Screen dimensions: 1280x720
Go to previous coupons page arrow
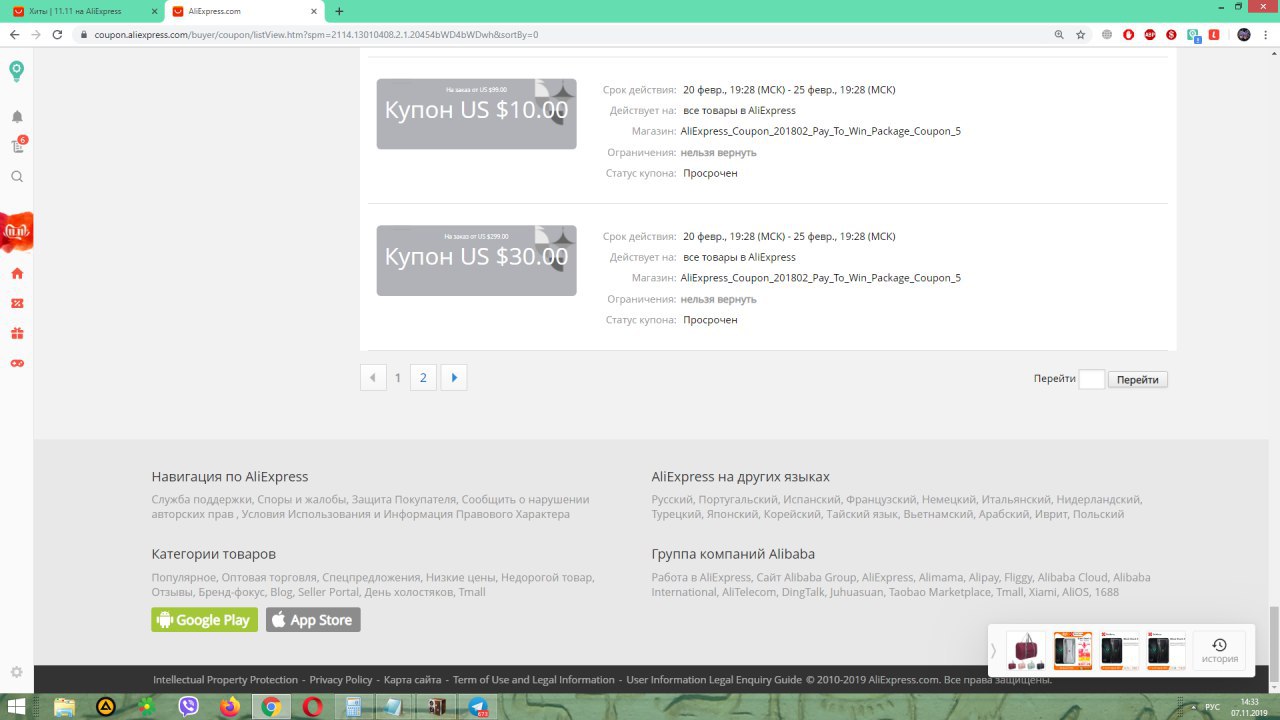[373, 378]
